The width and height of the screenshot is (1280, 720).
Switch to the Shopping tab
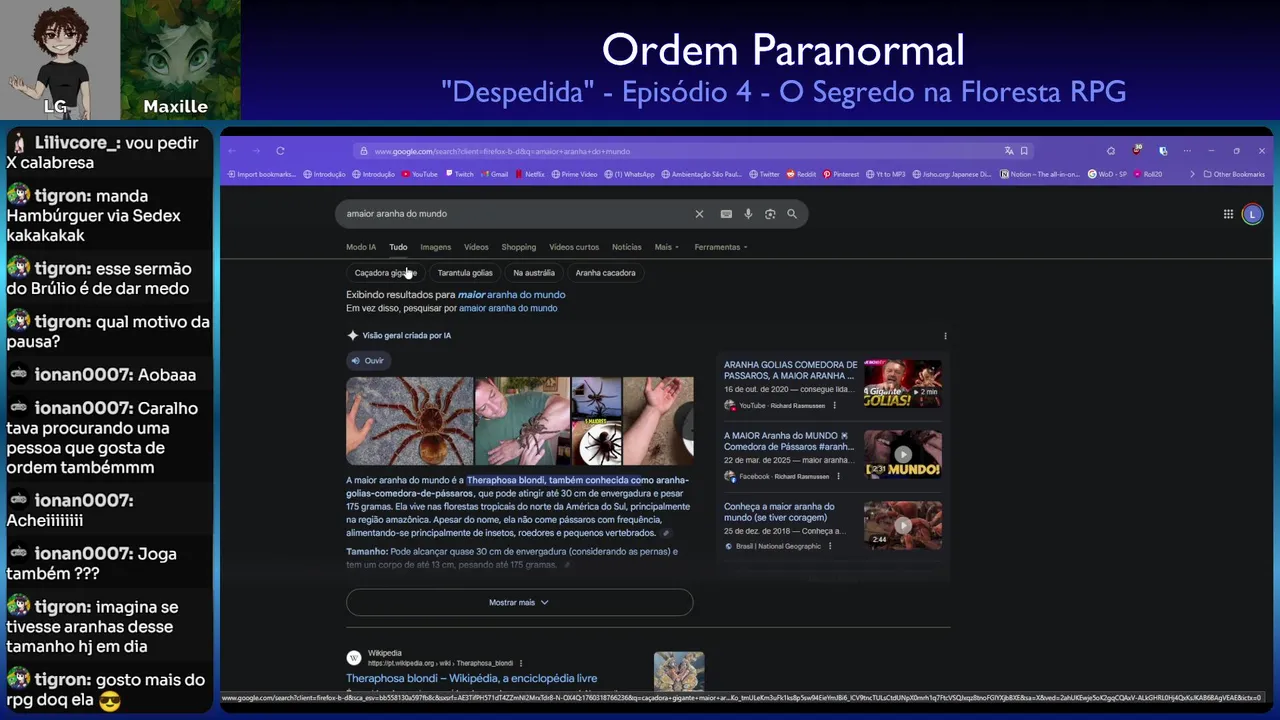[x=519, y=247]
